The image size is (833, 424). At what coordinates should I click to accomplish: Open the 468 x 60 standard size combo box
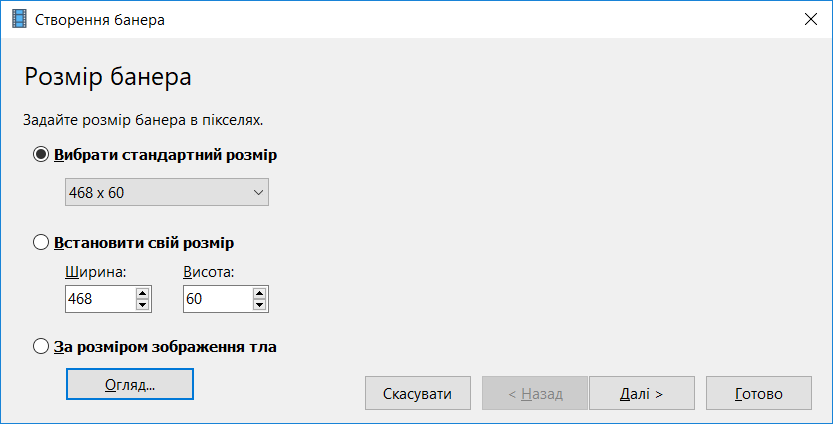(x=167, y=192)
